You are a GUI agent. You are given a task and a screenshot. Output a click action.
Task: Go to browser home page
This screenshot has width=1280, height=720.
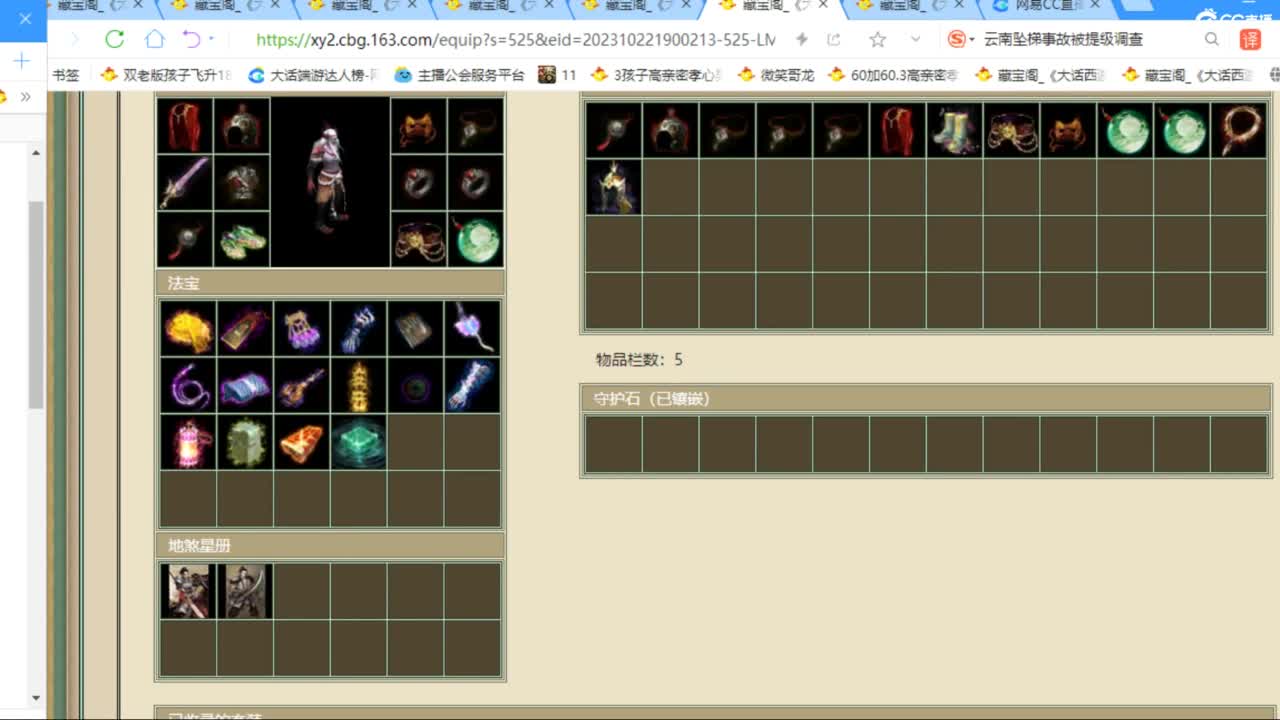pyautogui.click(x=154, y=39)
